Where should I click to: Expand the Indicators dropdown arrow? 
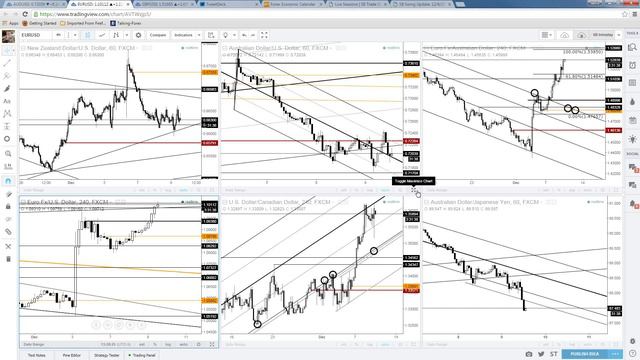click(x=199, y=35)
